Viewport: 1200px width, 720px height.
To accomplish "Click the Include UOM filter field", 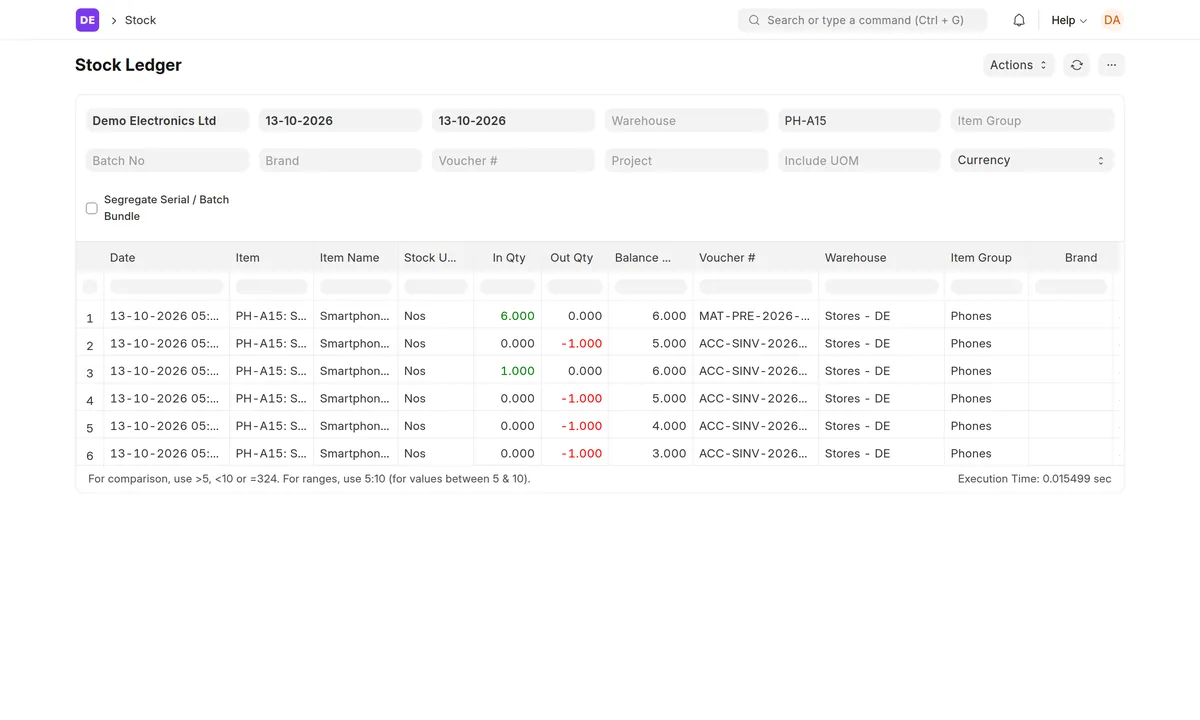I will pos(859,160).
